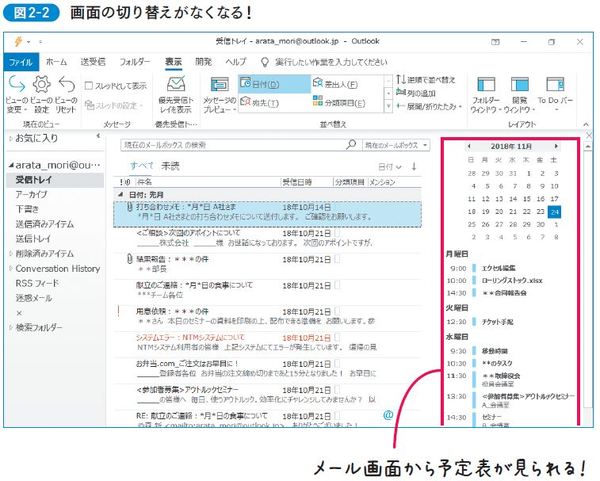The height and width of the screenshot is (481, 600).
Task: Collapse the folder pane with arrow
Action: [98, 135]
